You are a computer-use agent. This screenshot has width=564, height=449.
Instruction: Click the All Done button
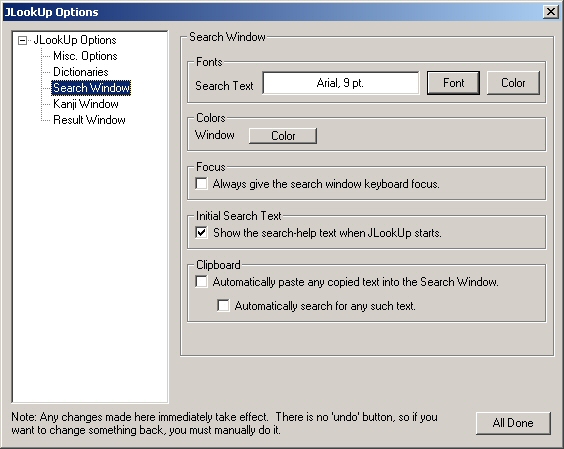(x=513, y=423)
